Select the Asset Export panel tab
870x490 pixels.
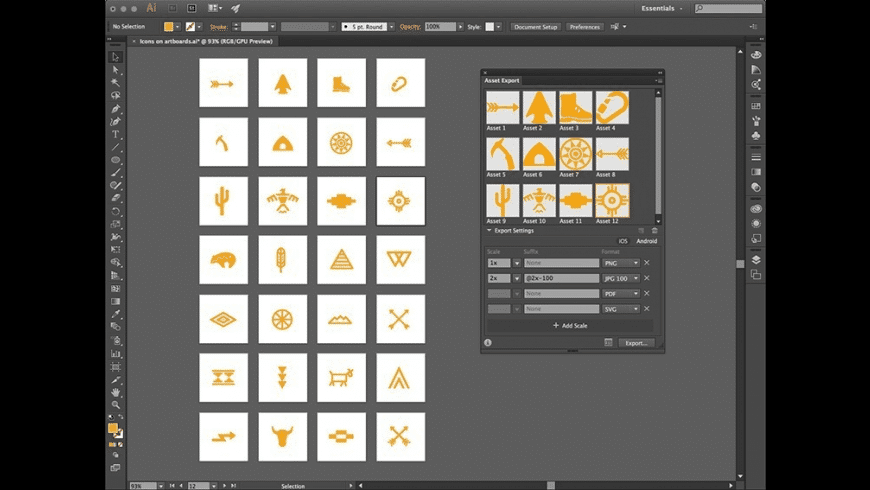pos(502,80)
